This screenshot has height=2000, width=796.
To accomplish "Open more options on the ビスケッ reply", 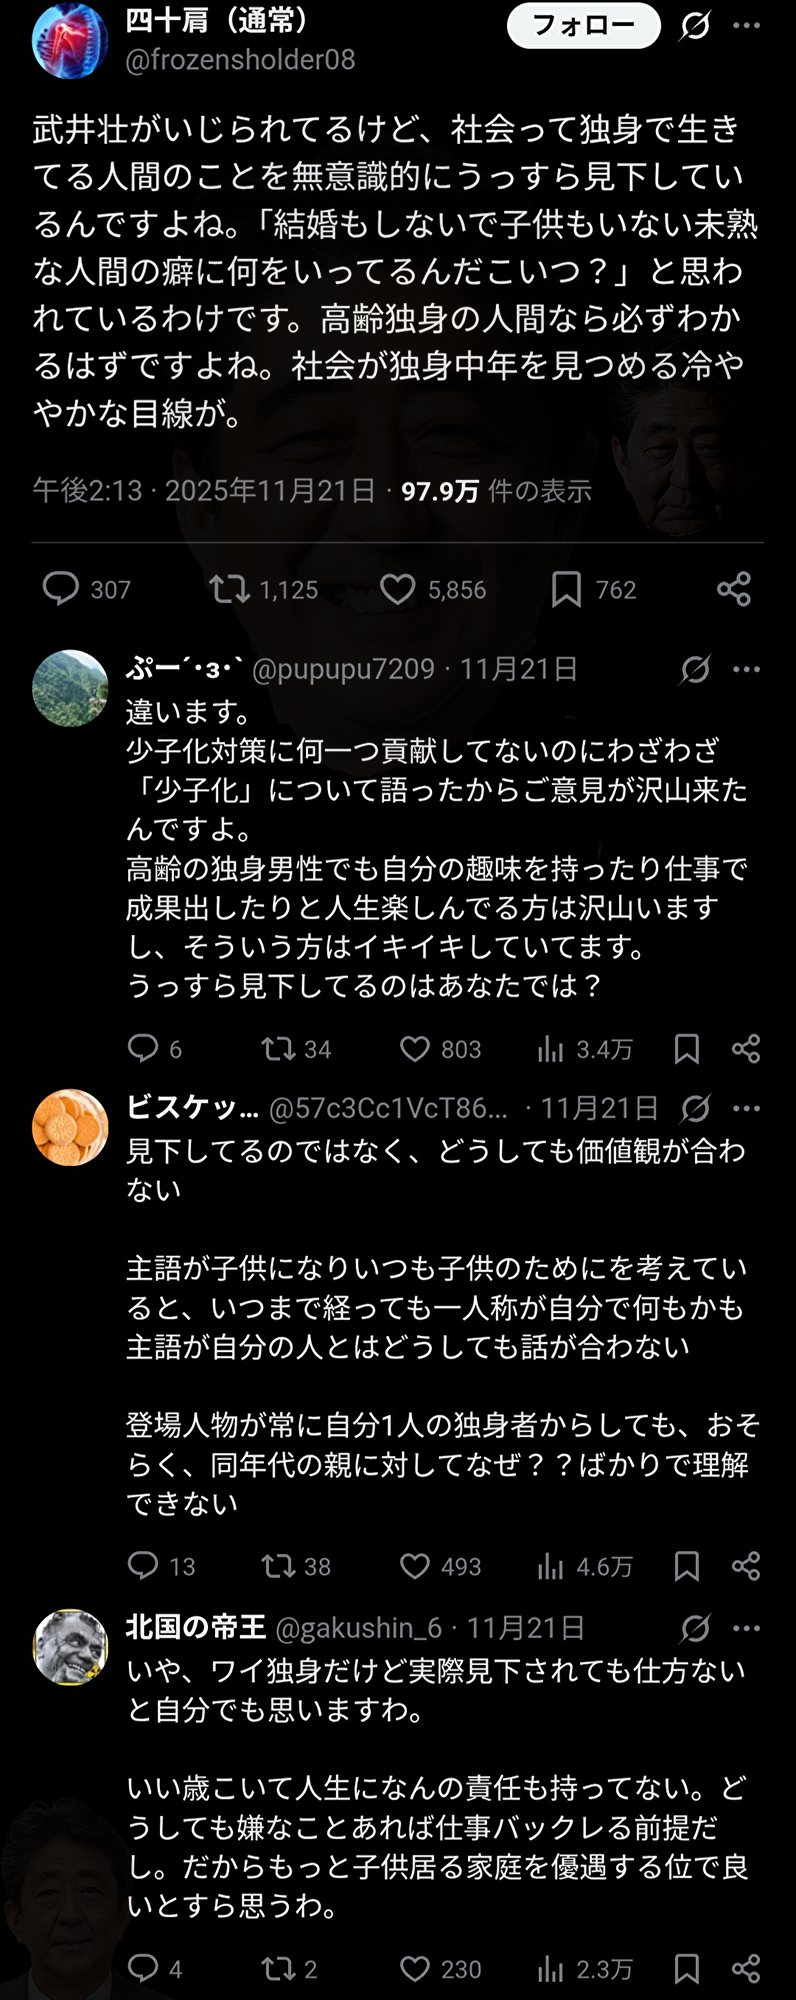I will [746, 1108].
